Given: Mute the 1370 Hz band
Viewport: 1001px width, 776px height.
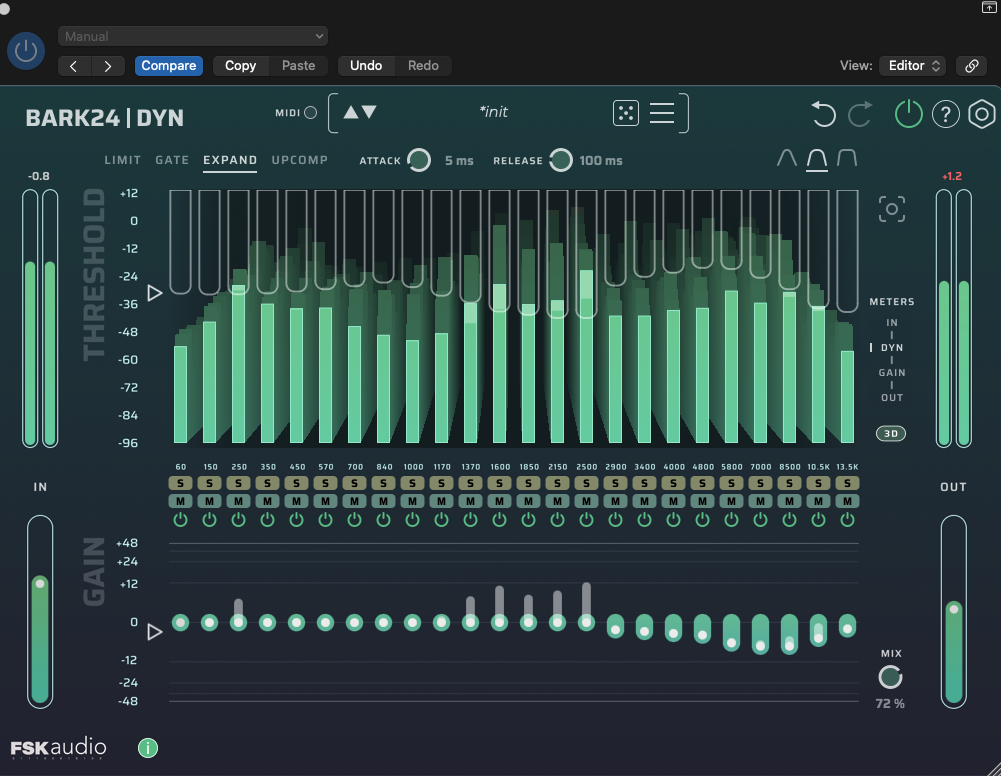Looking at the screenshot, I should point(470,501).
